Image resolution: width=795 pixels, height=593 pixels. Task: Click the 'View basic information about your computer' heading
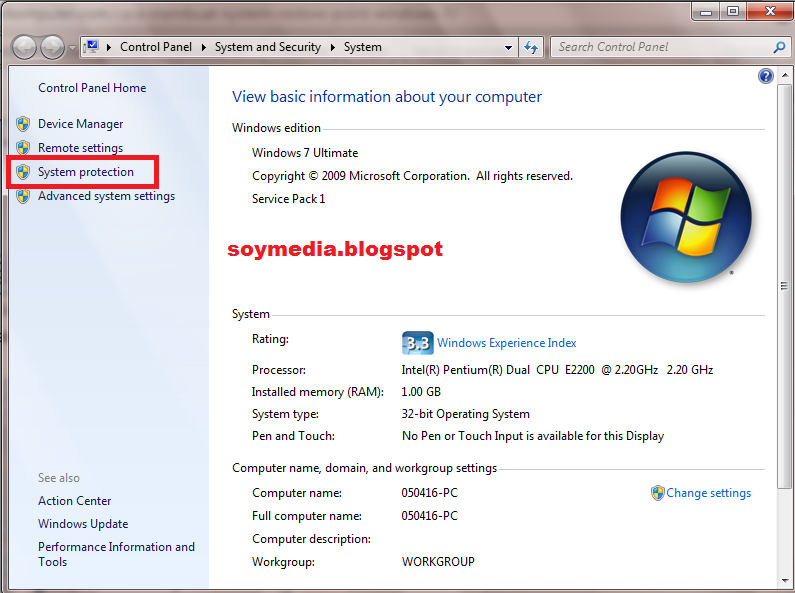(387, 97)
